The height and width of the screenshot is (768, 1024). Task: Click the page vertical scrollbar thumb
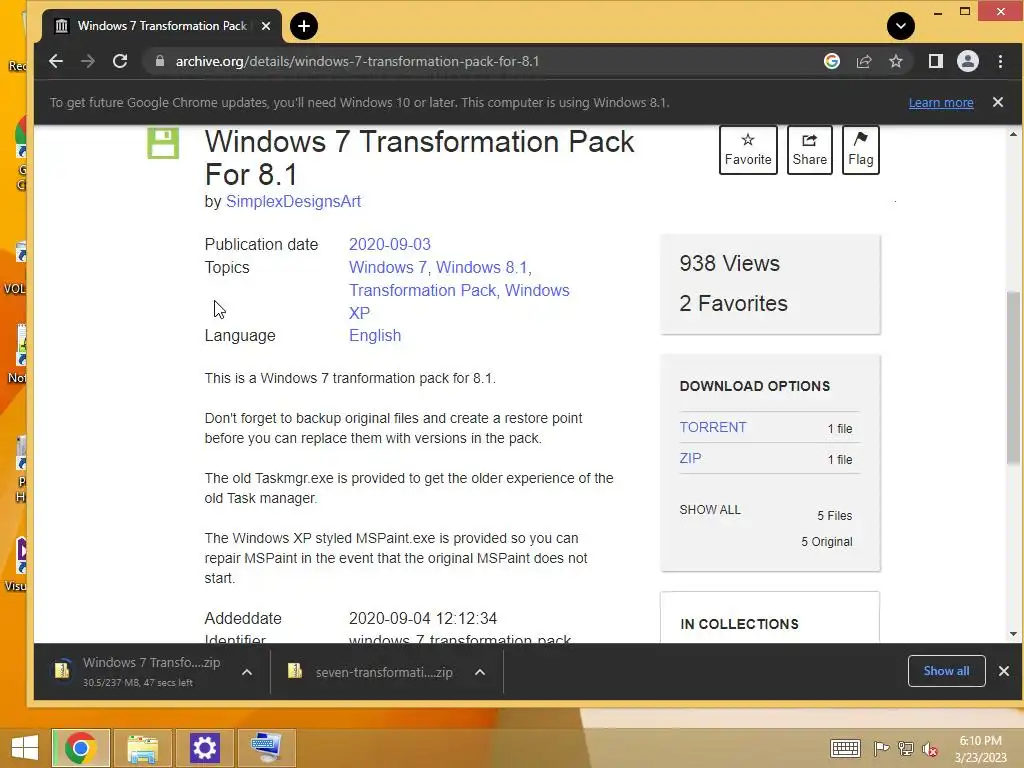[x=1013, y=377]
